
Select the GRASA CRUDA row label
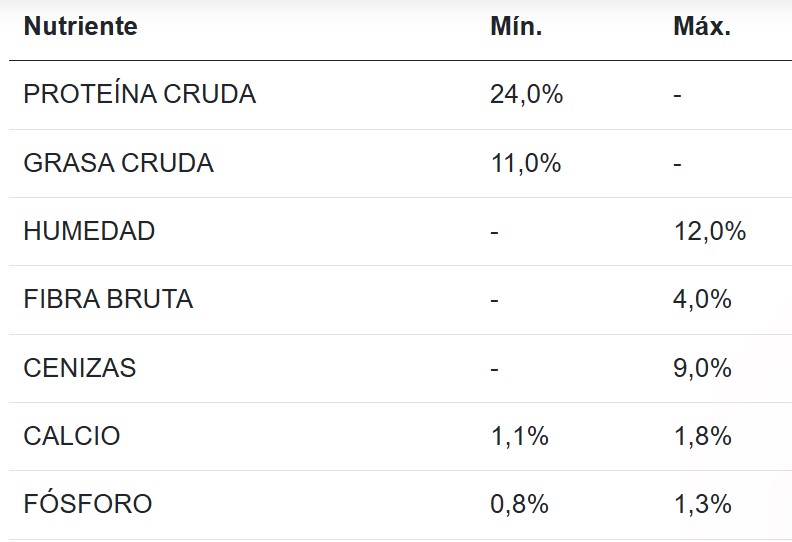119,163
